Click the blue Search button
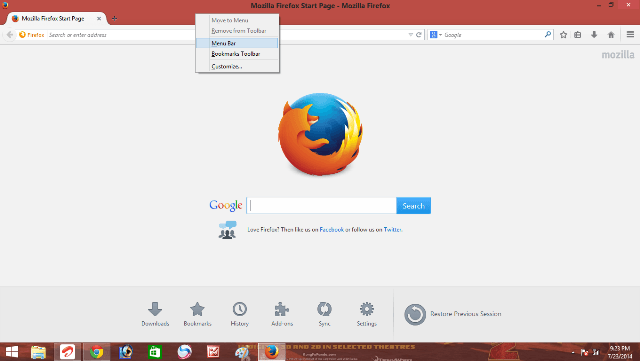 coord(413,205)
